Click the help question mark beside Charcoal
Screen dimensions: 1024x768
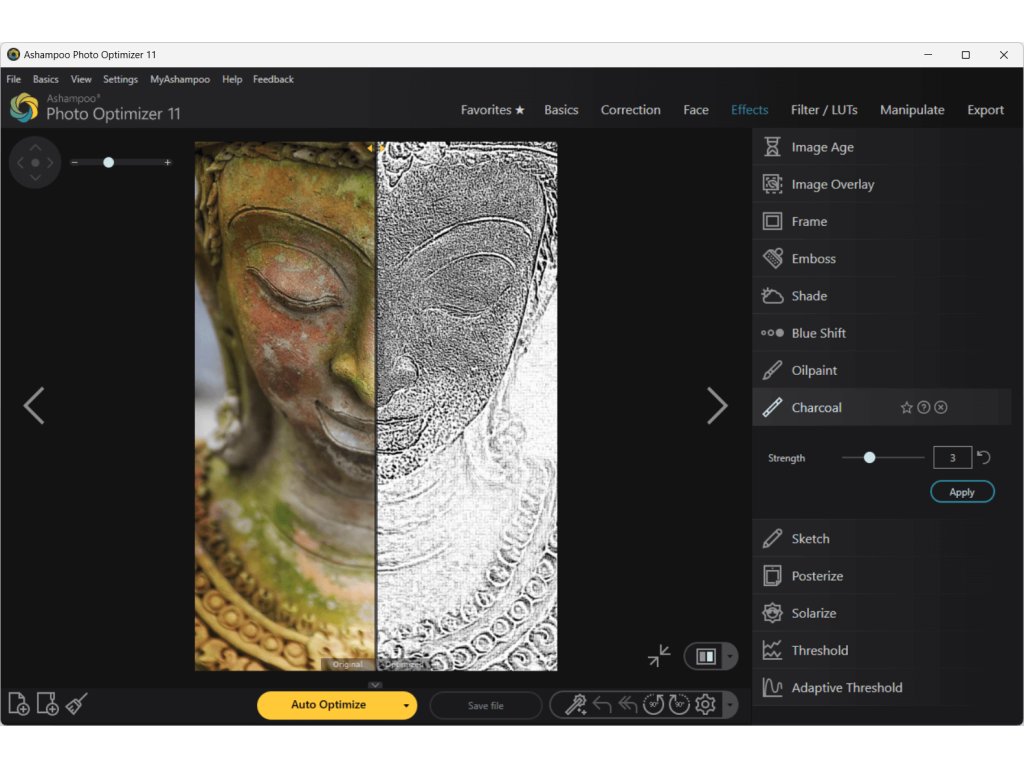[924, 408]
